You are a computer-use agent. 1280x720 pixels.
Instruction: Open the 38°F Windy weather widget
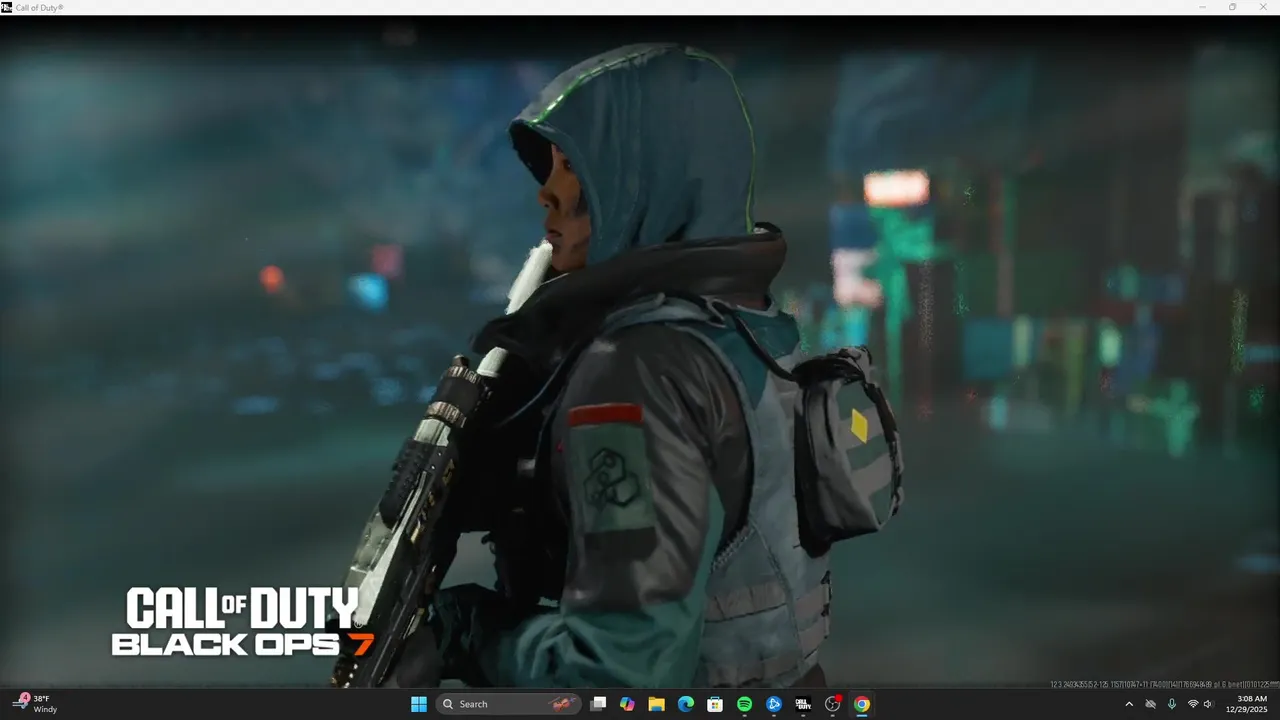click(36, 704)
